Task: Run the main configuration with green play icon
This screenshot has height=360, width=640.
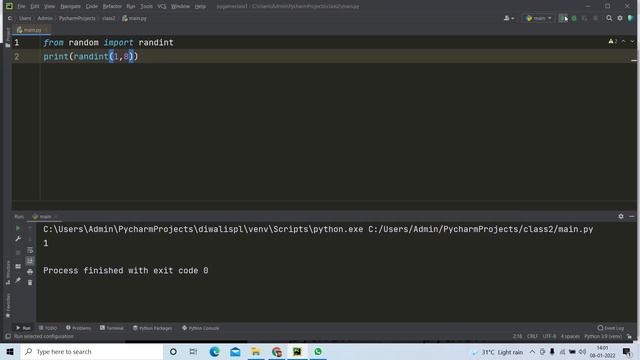Action: 563,18
